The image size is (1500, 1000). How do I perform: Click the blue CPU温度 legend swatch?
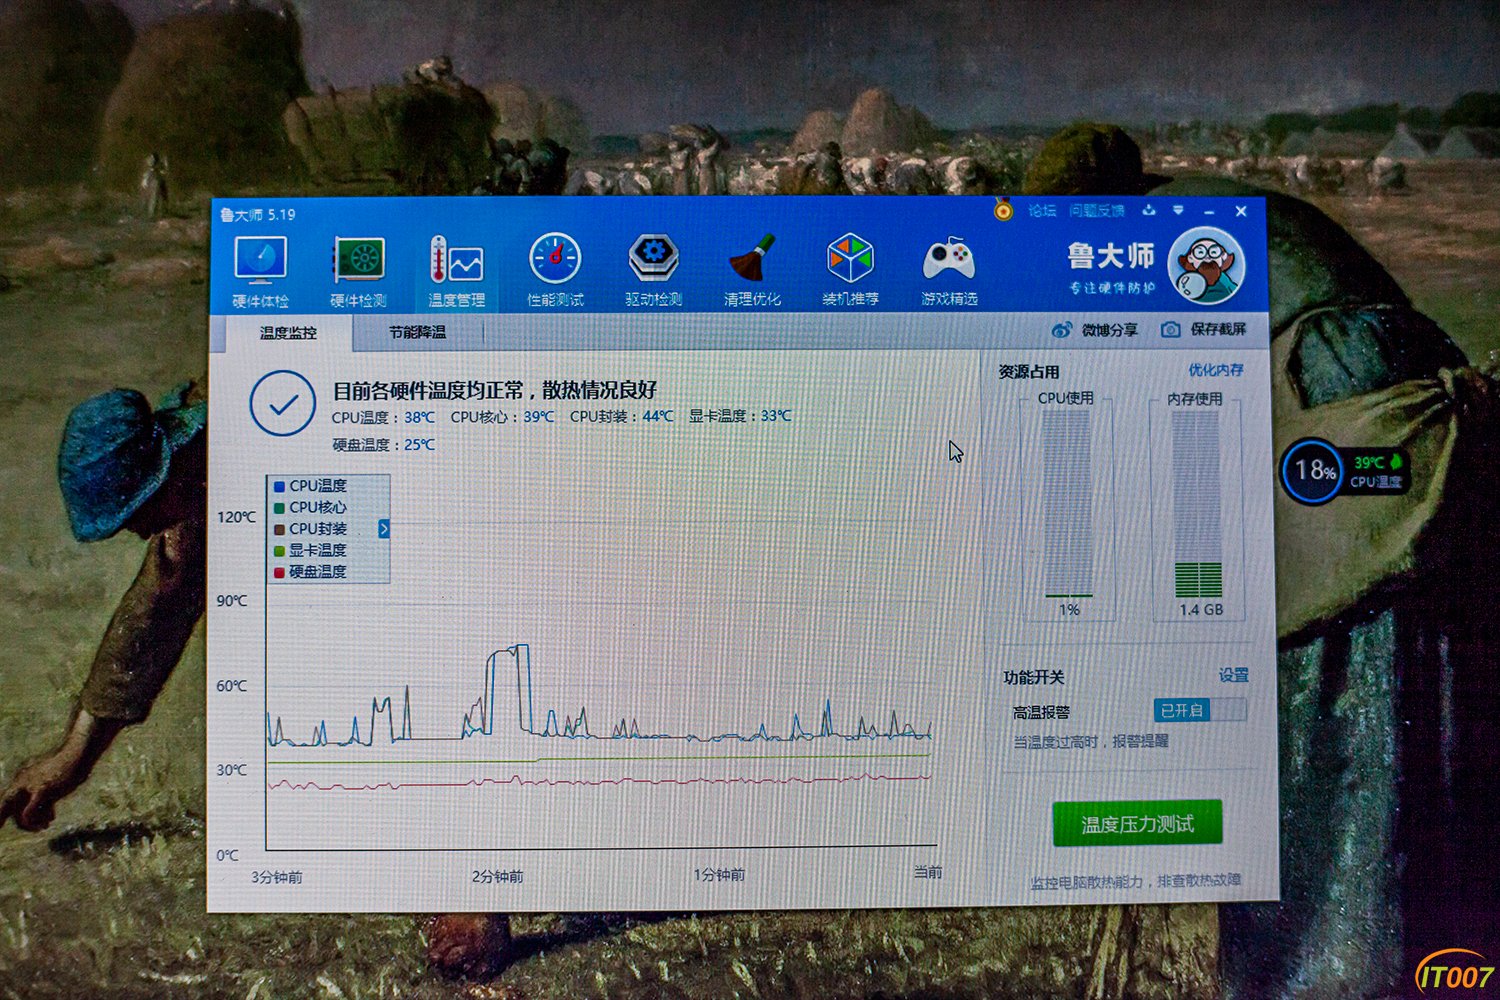point(279,486)
